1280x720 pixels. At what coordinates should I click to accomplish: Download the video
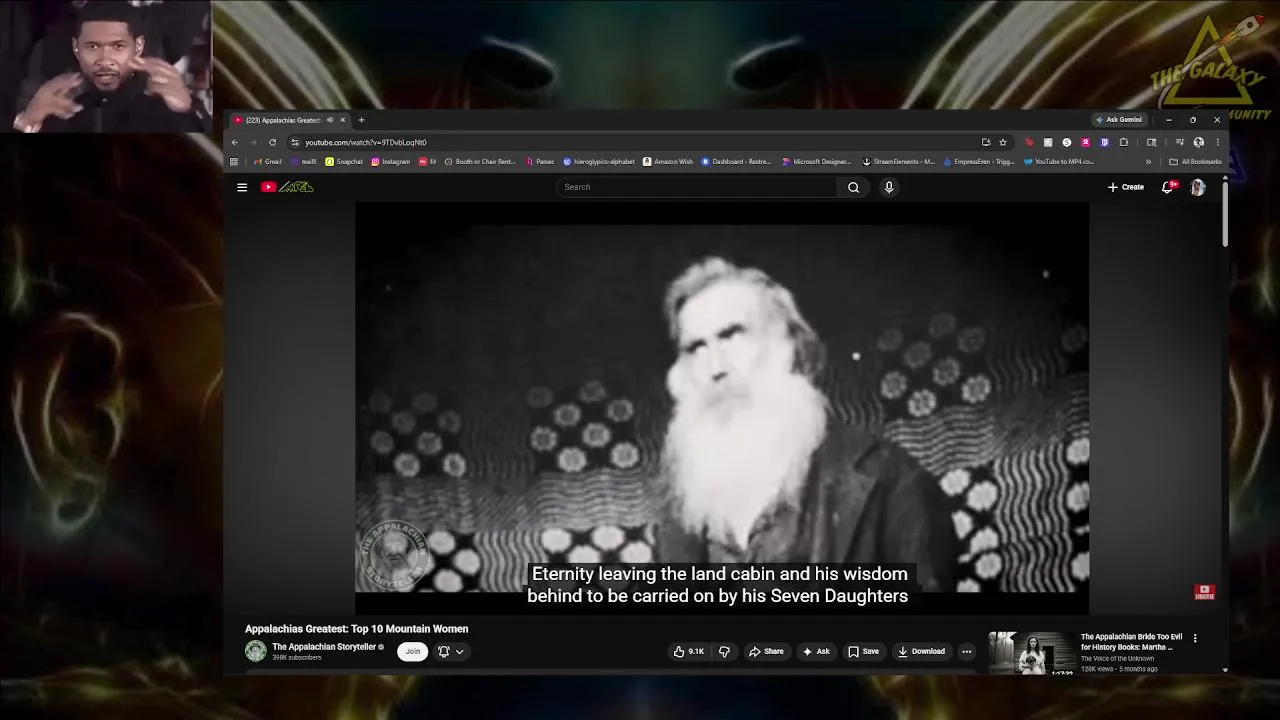[921, 651]
